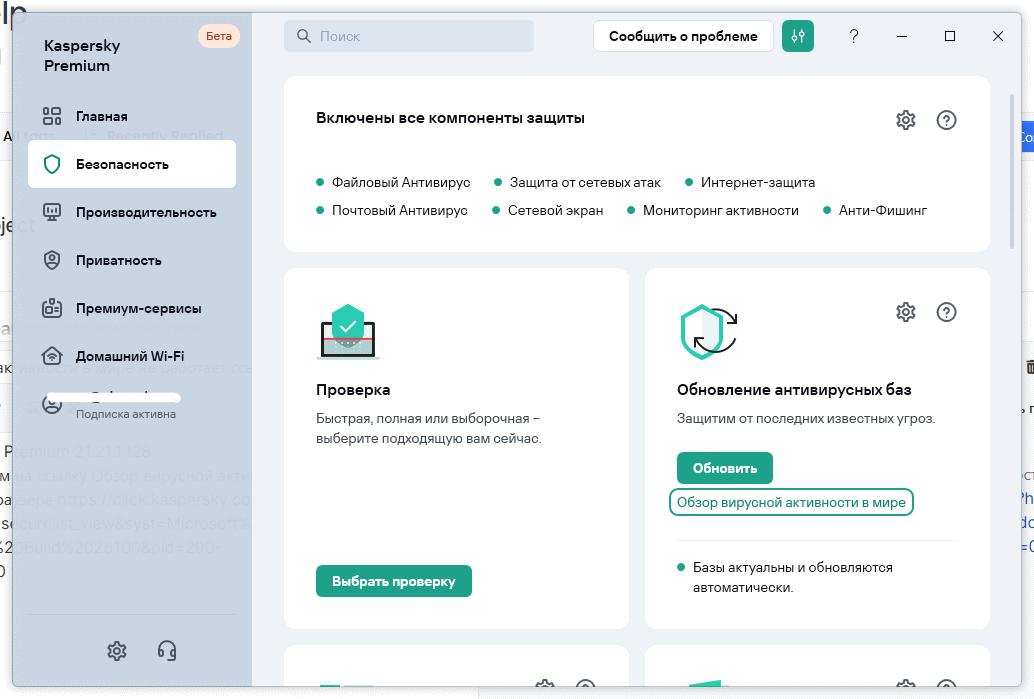Image resolution: width=1034 pixels, height=699 pixels.
Task: Maximize the Kaspersky window
Action: [950, 36]
